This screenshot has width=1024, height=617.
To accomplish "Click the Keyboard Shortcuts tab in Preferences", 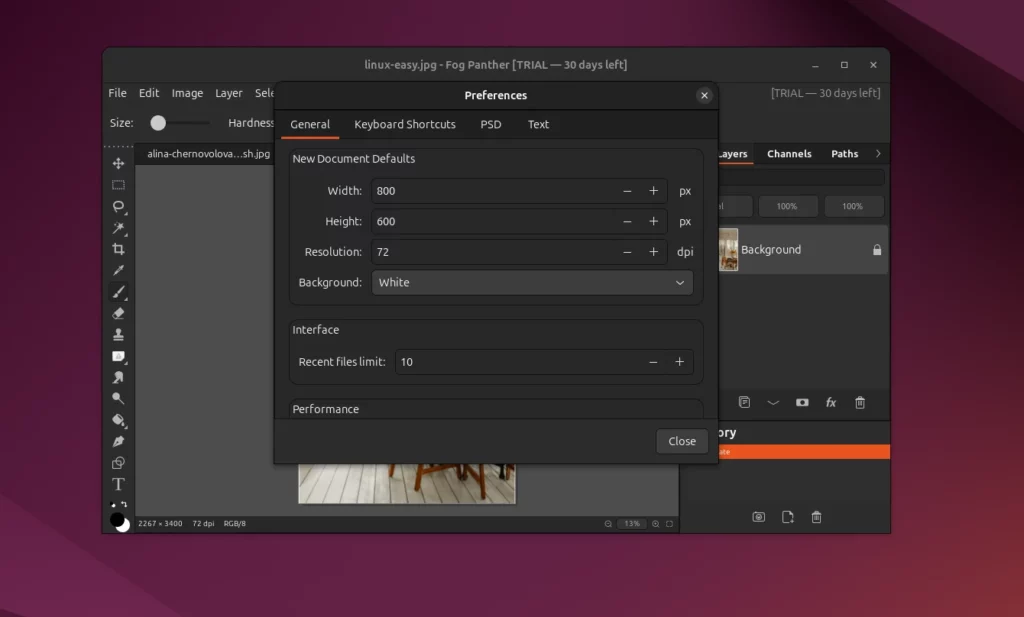I will 405,124.
